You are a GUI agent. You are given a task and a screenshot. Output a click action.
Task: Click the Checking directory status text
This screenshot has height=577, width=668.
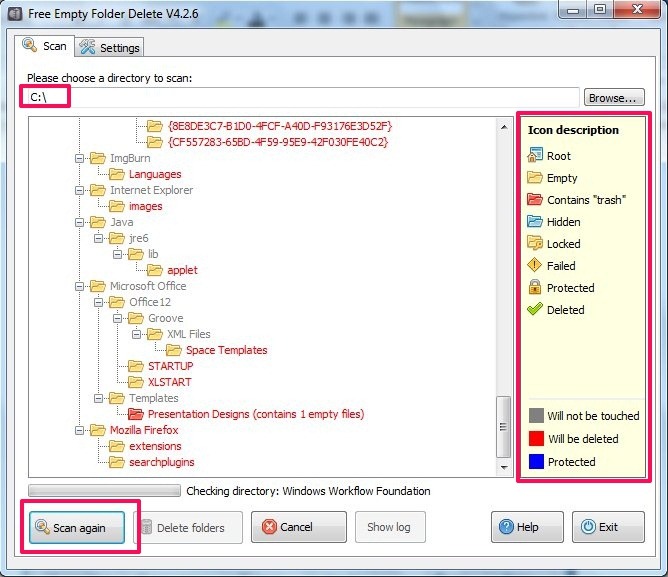308,491
